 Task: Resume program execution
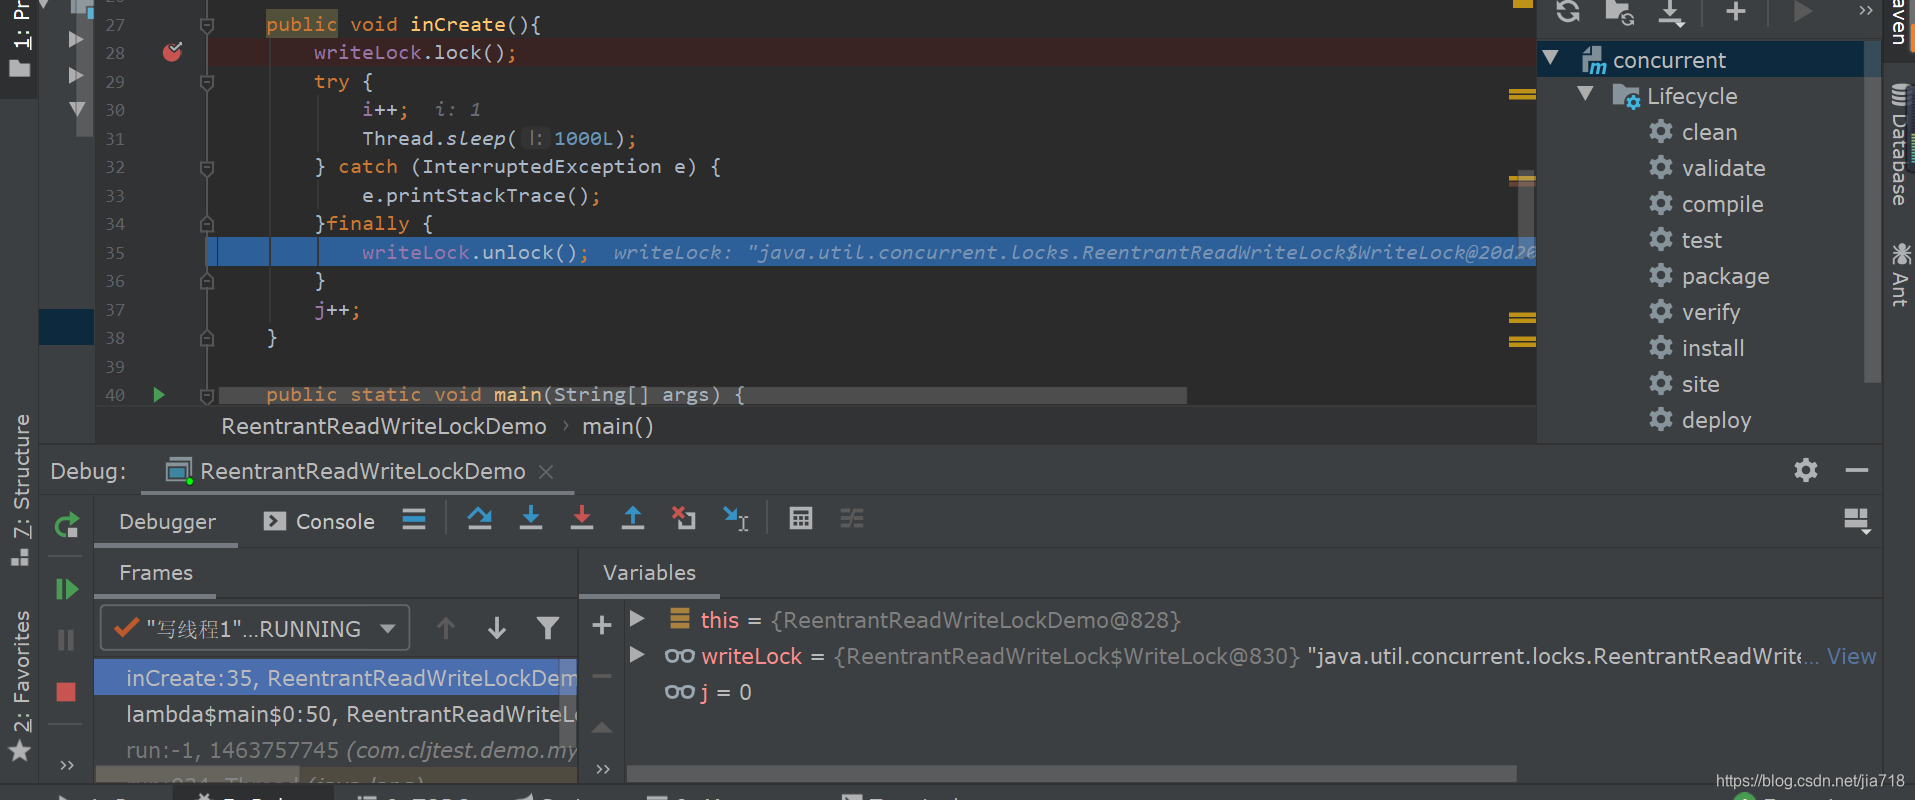click(x=66, y=589)
